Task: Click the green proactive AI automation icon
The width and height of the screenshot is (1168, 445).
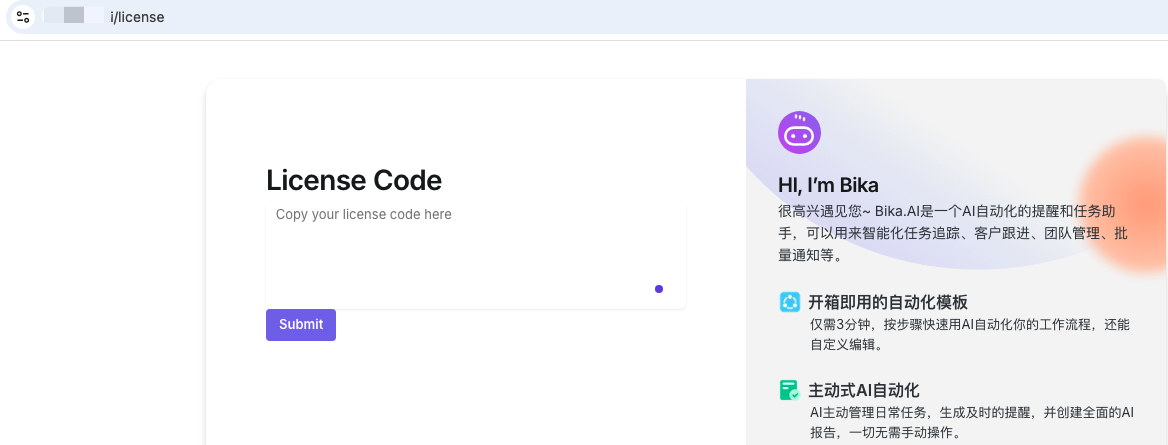Action: (x=790, y=390)
